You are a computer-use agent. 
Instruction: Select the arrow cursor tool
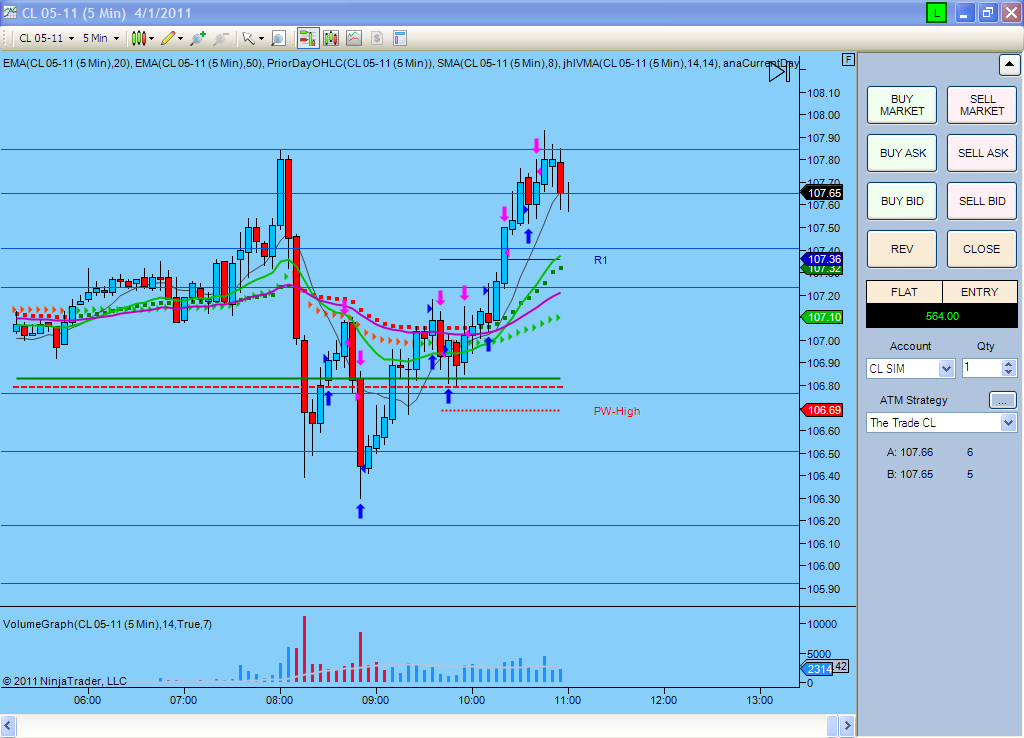coord(248,39)
